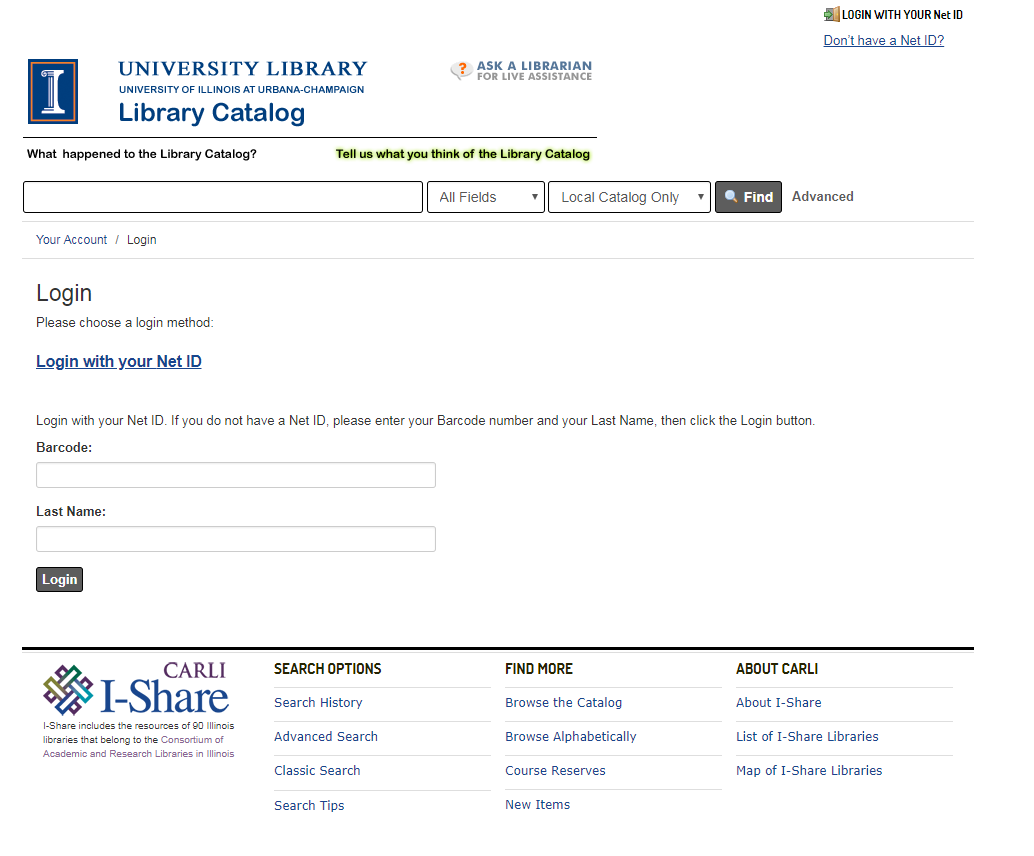Open Browse the Catalog
The height and width of the screenshot is (856, 1034).
tap(563, 702)
